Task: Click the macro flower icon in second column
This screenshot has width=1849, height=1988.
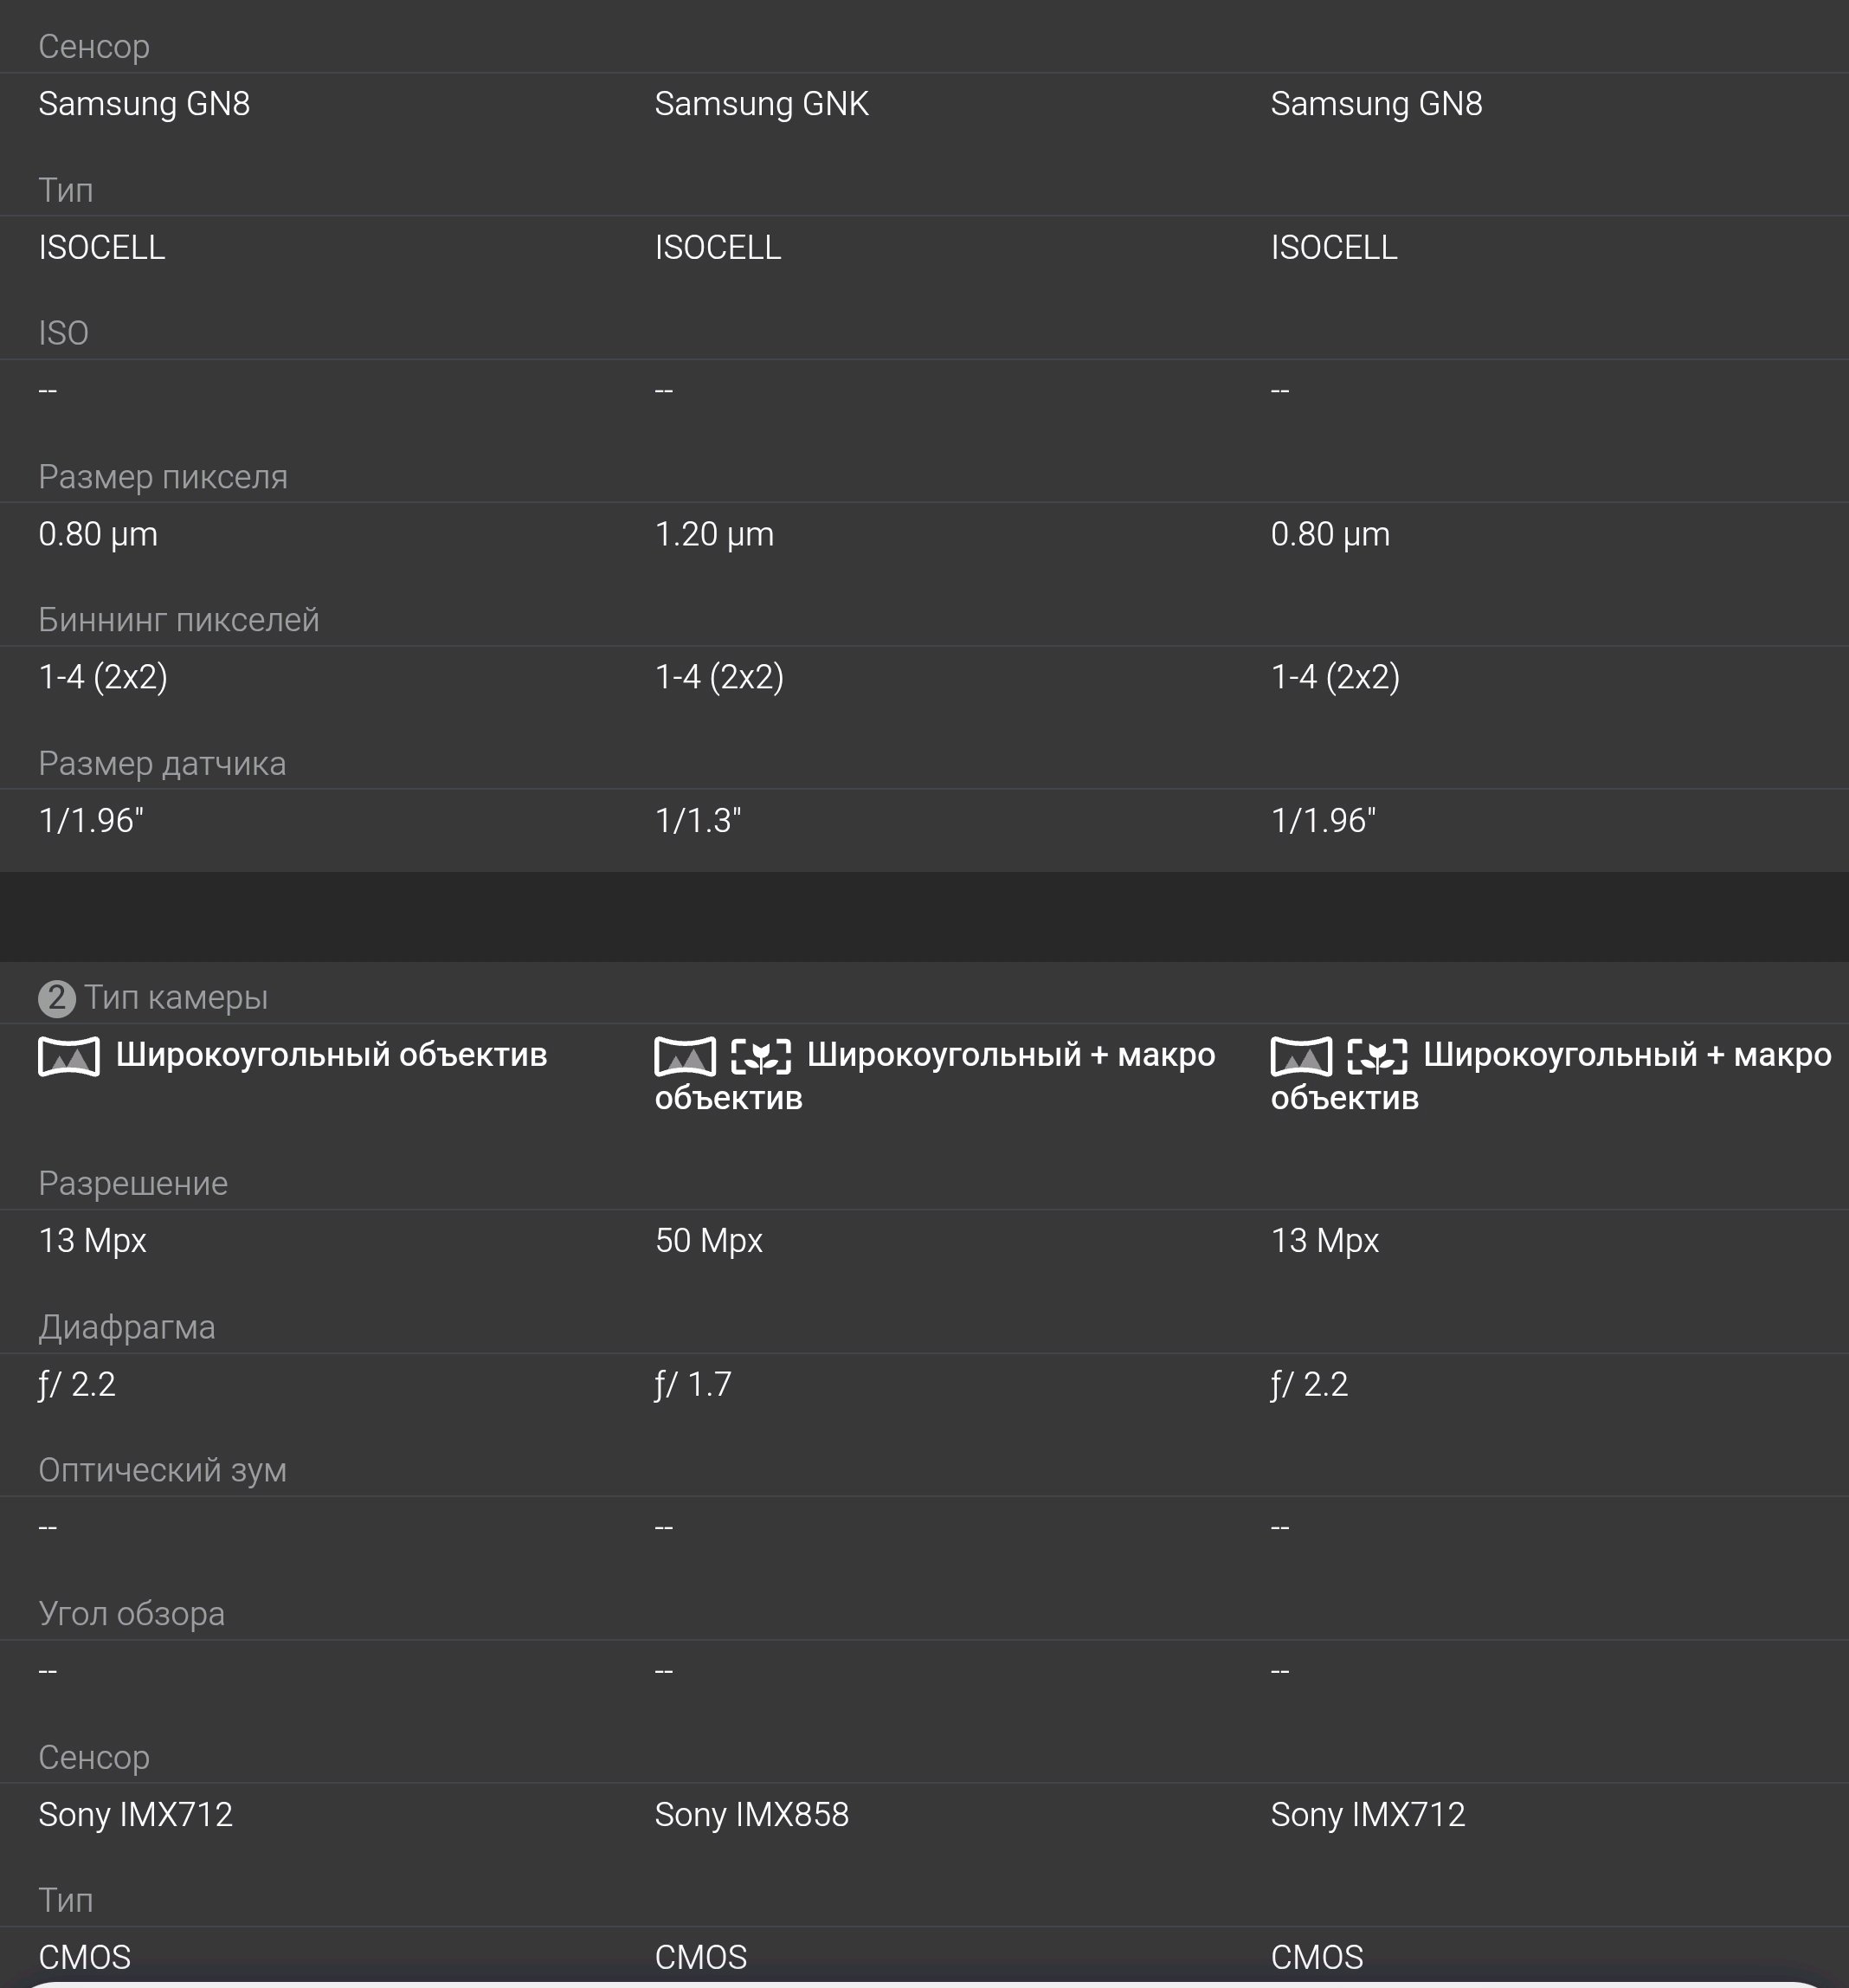Action: click(761, 1056)
